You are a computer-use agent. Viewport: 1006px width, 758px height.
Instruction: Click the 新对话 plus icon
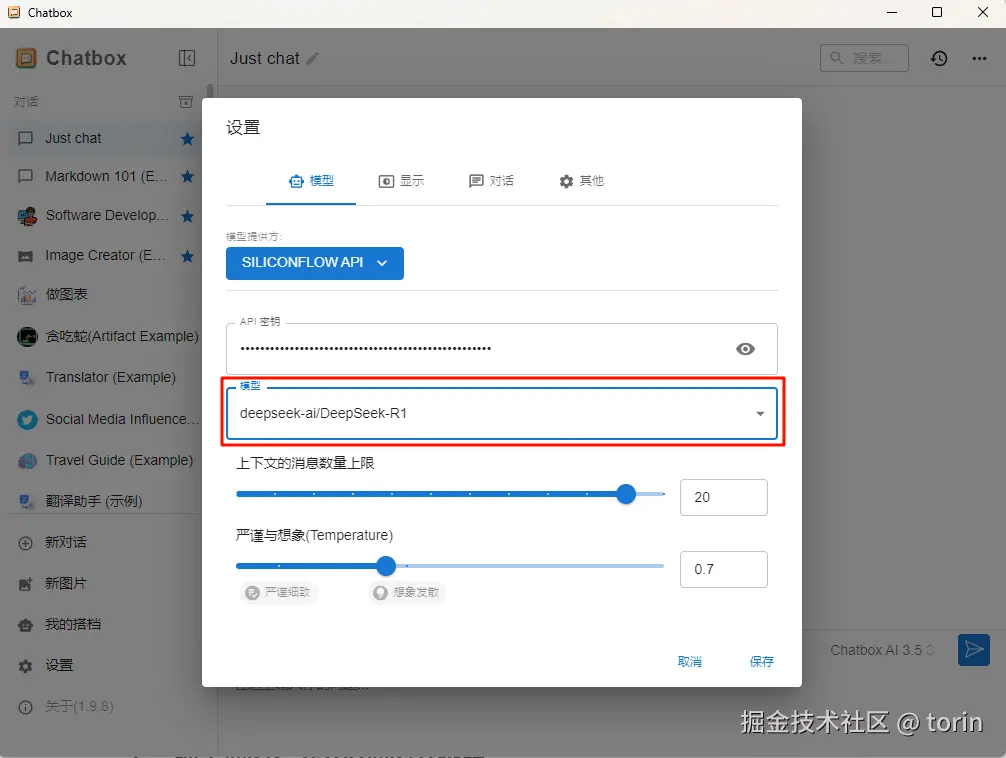coord(25,543)
